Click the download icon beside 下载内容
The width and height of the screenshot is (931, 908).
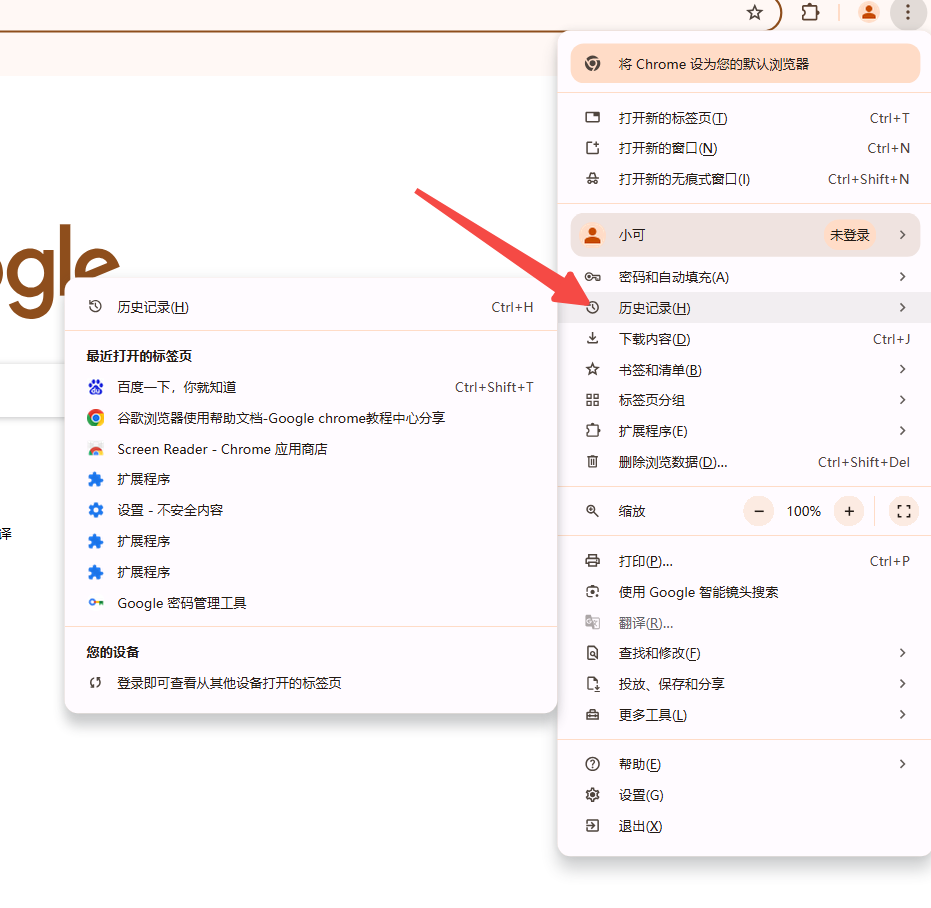point(593,338)
